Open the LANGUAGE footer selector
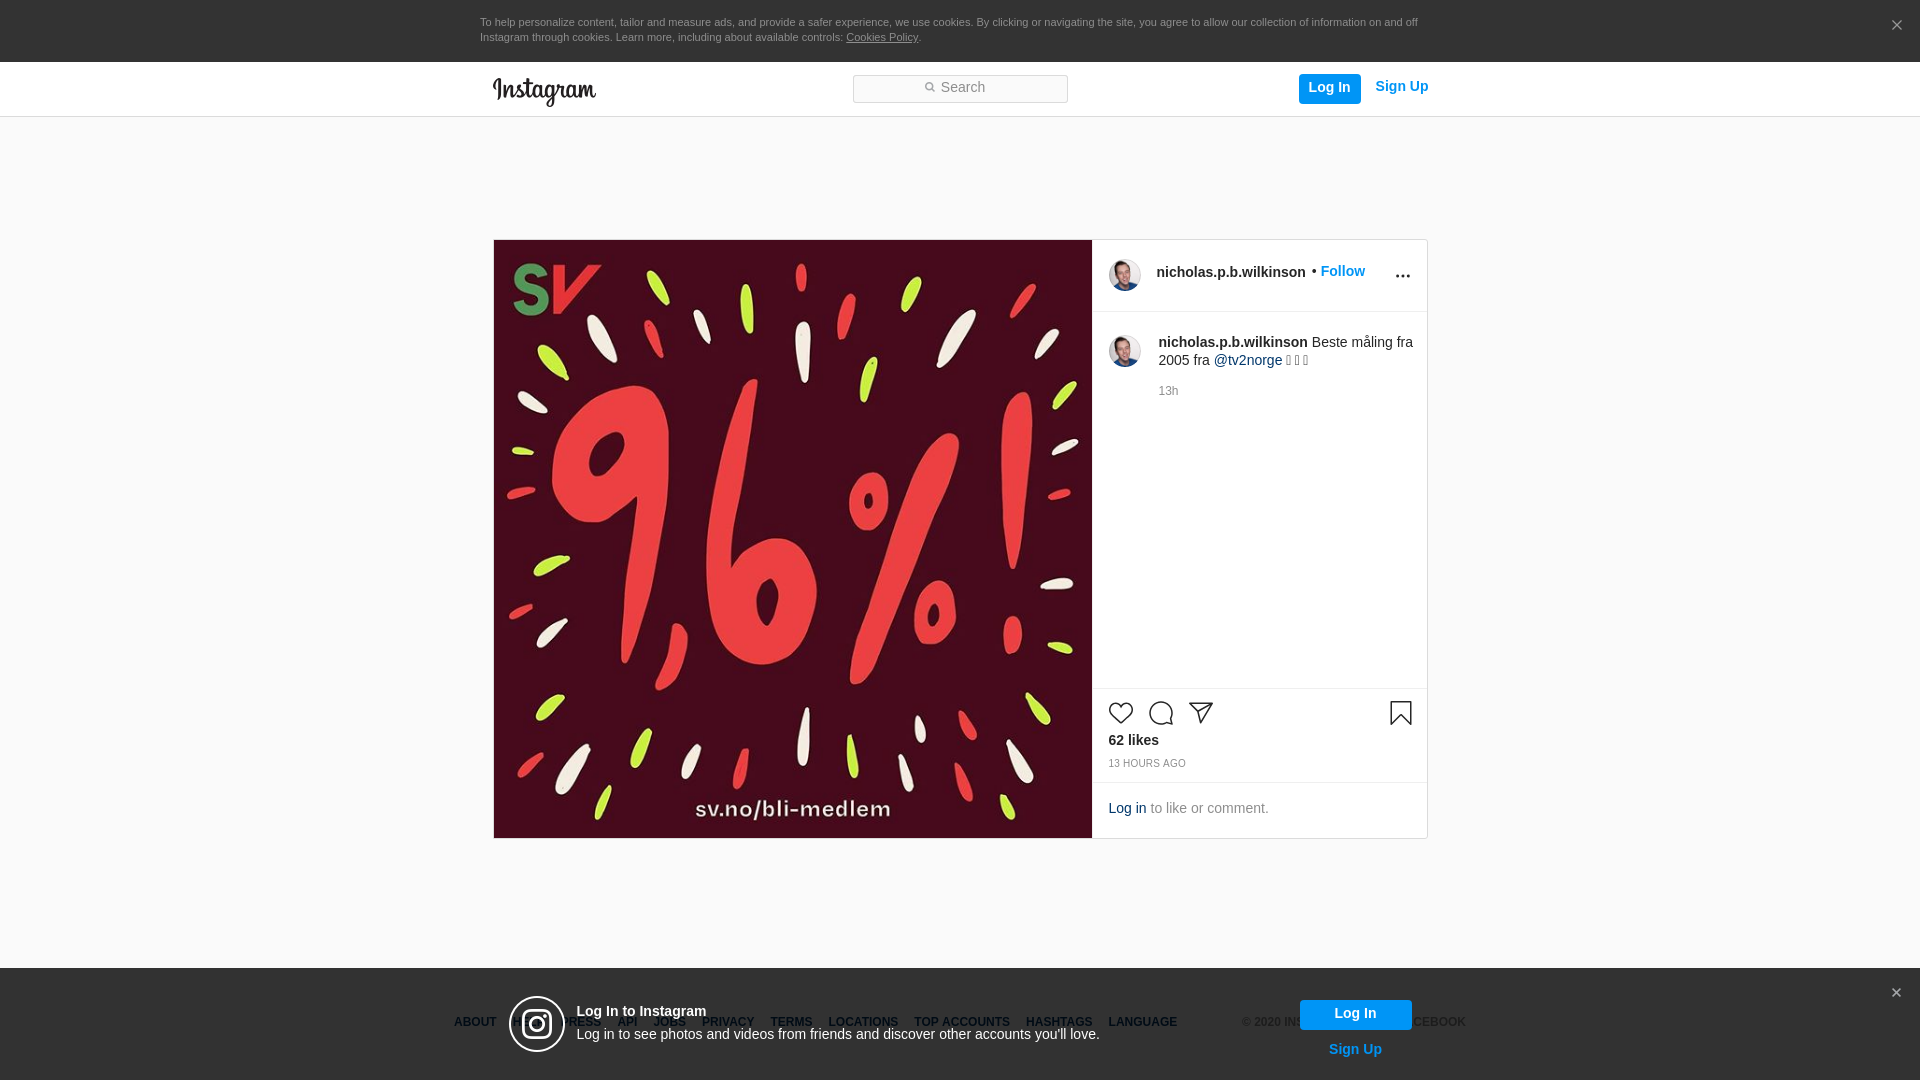Viewport: 1920px width, 1080px height. pyautogui.click(x=1142, y=1023)
